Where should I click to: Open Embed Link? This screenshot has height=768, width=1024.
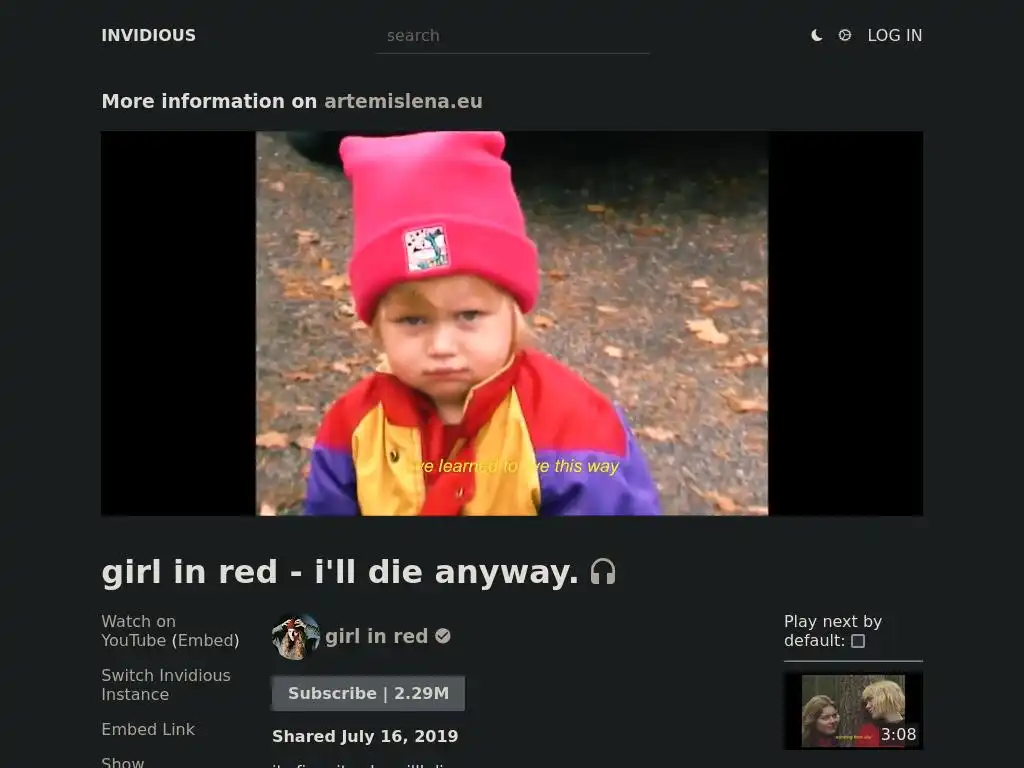pyautogui.click(x=148, y=729)
